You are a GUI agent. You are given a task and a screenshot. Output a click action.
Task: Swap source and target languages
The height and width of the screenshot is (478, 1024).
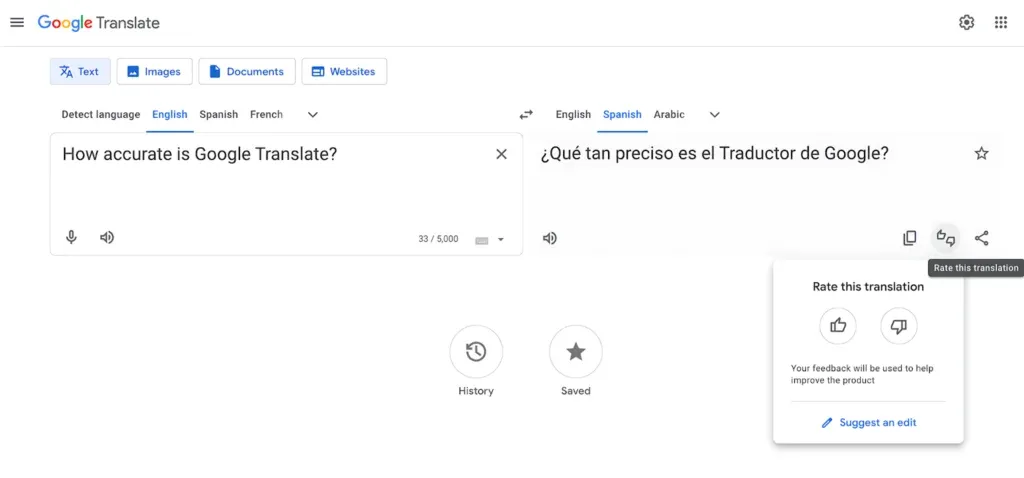tap(525, 115)
